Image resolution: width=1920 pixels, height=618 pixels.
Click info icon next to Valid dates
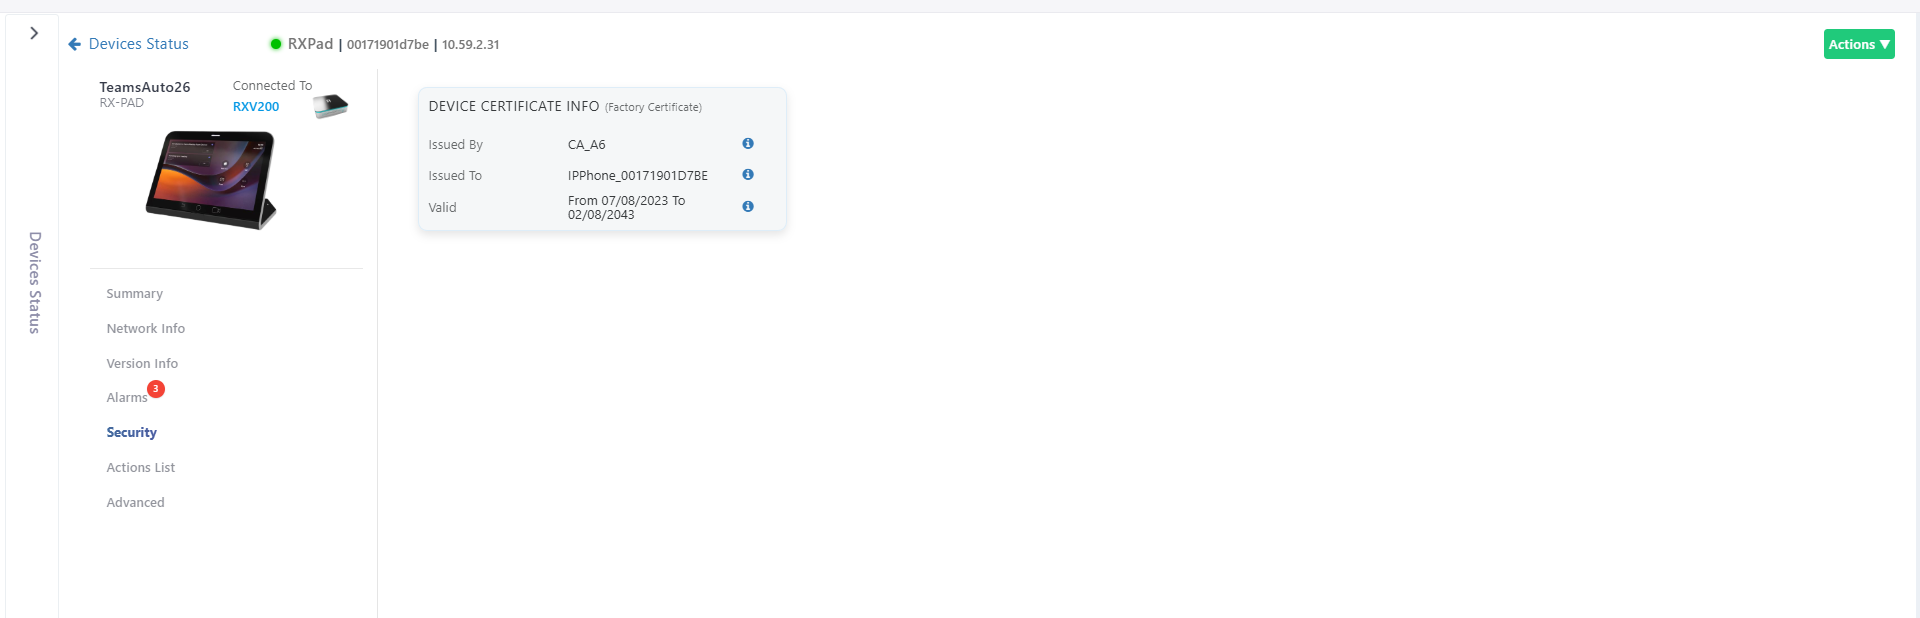(748, 207)
